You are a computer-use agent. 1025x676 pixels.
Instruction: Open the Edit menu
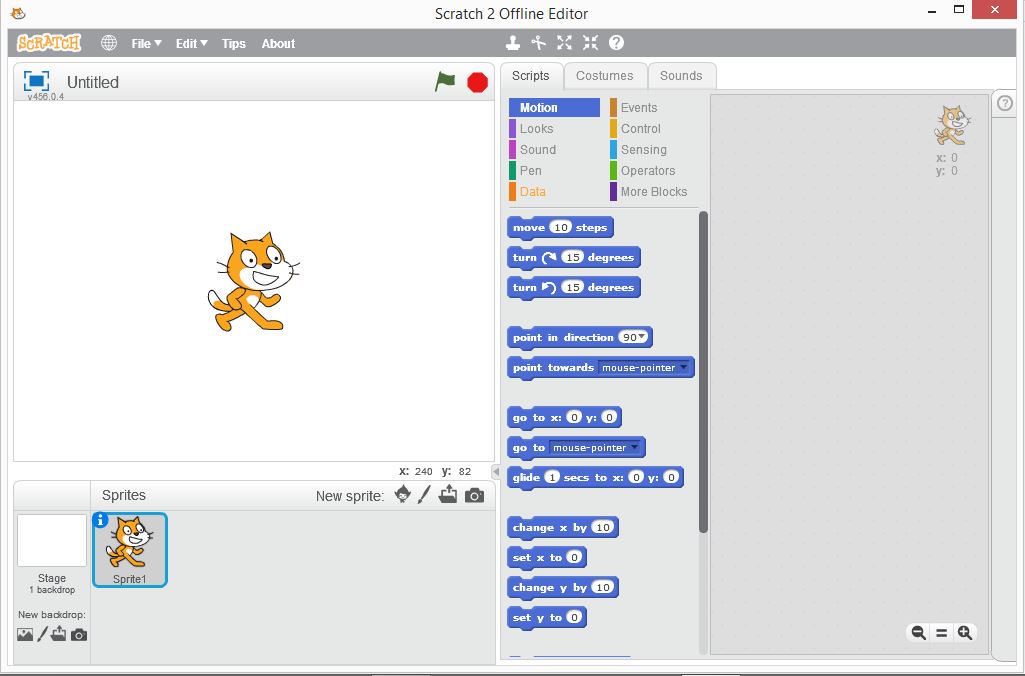pyautogui.click(x=190, y=43)
